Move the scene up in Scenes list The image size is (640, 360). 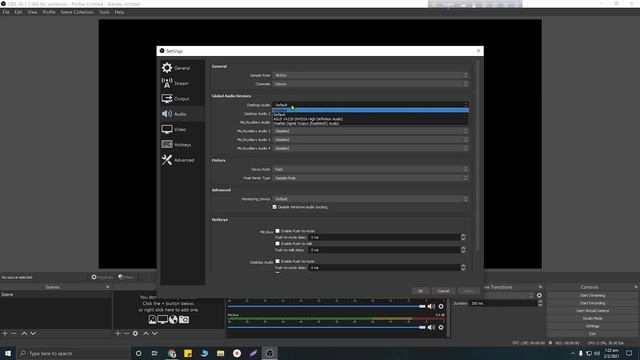pyautogui.click(x=24, y=333)
